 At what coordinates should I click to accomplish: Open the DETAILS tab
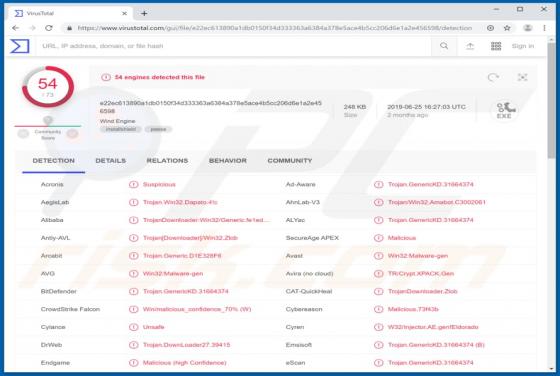111,161
